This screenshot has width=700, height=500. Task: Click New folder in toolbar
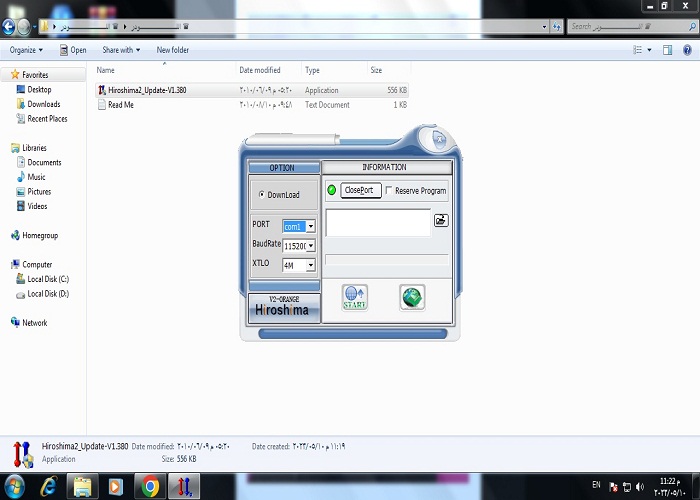coord(173,50)
